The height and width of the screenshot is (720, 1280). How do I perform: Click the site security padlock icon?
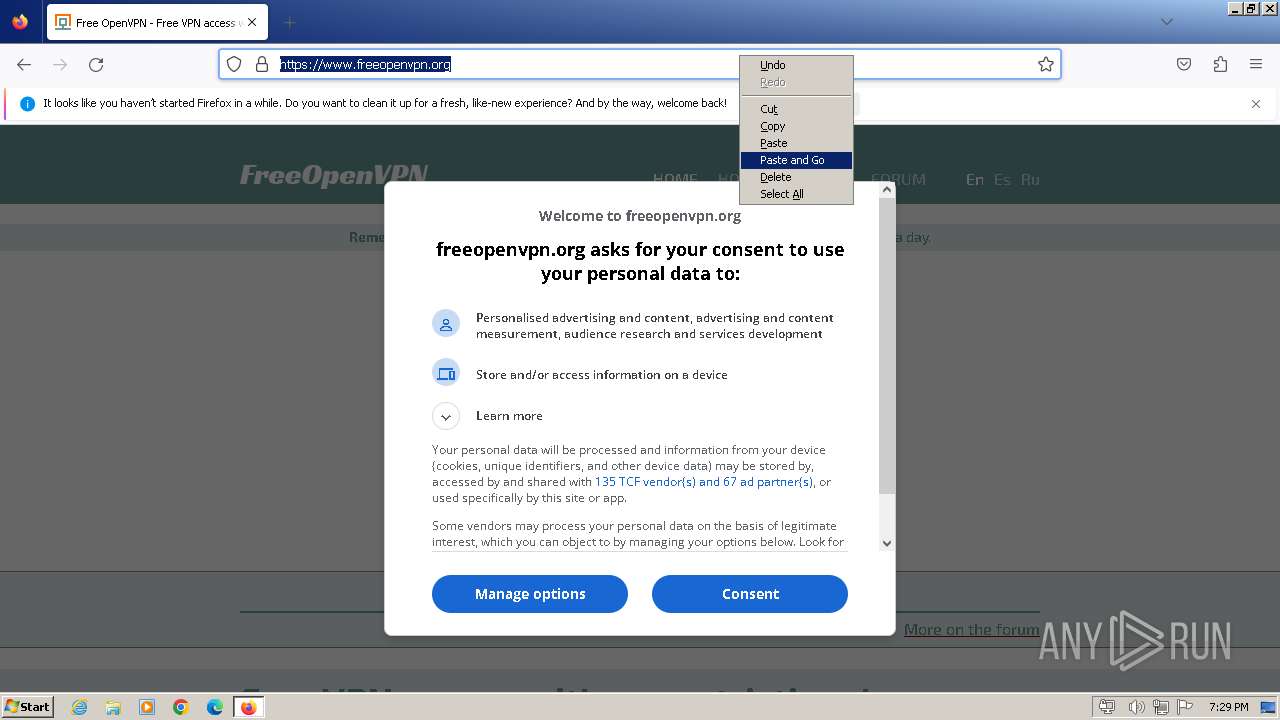pos(262,64)
